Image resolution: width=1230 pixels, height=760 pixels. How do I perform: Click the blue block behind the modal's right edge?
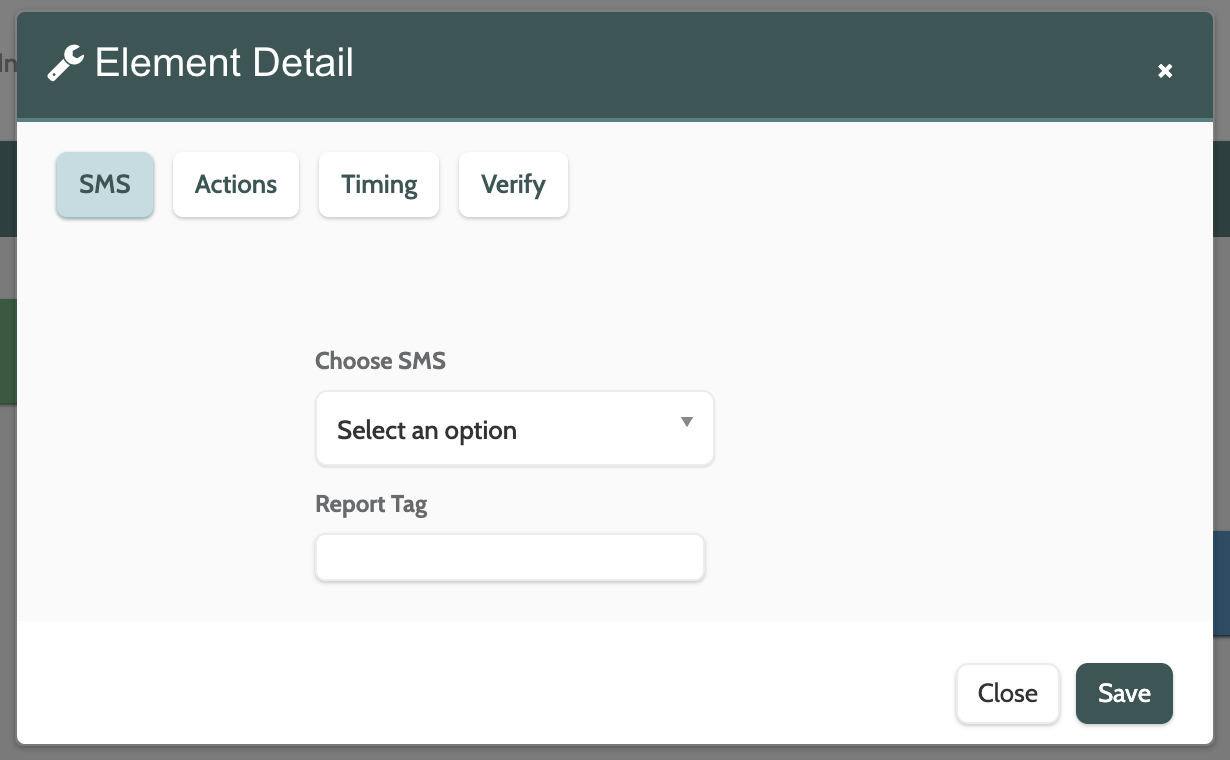(1221, 584)
